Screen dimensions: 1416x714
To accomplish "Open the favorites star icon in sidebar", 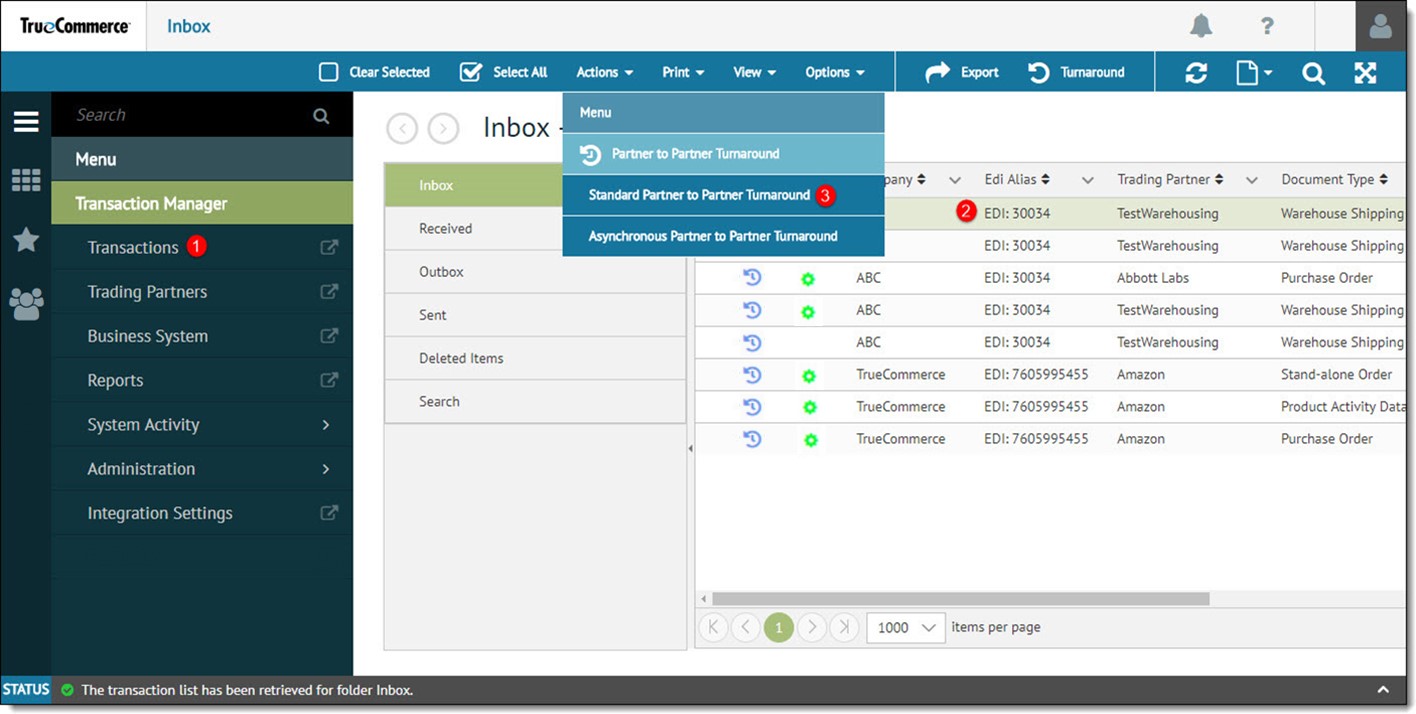I will tap(26, 240).
